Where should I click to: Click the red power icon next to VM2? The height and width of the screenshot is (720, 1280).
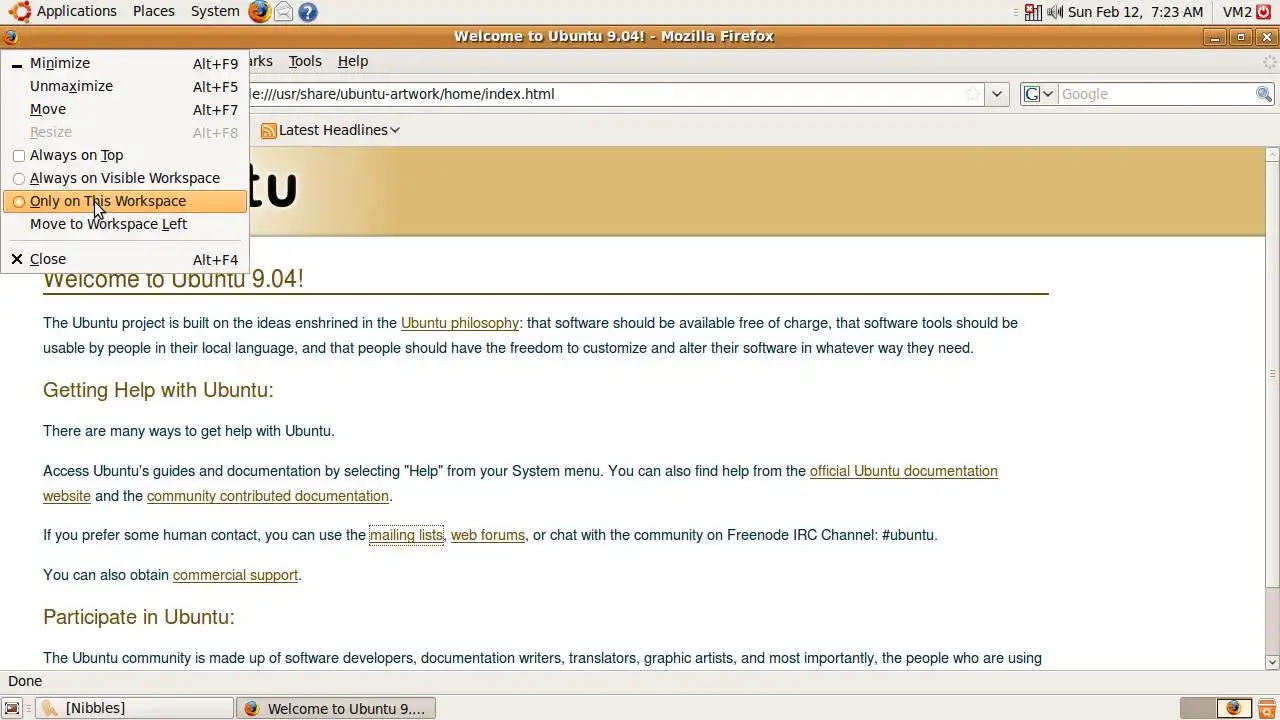[x=1265, y=12]
